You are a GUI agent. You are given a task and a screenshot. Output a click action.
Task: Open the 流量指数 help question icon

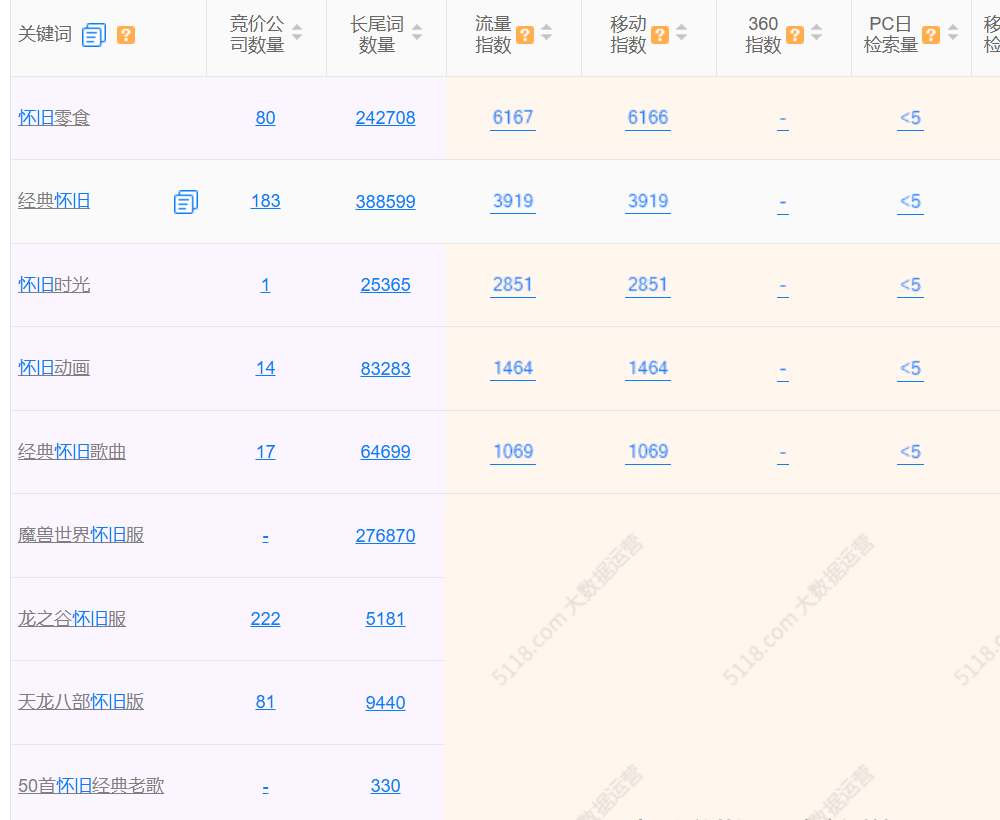[x=525, y=35]
